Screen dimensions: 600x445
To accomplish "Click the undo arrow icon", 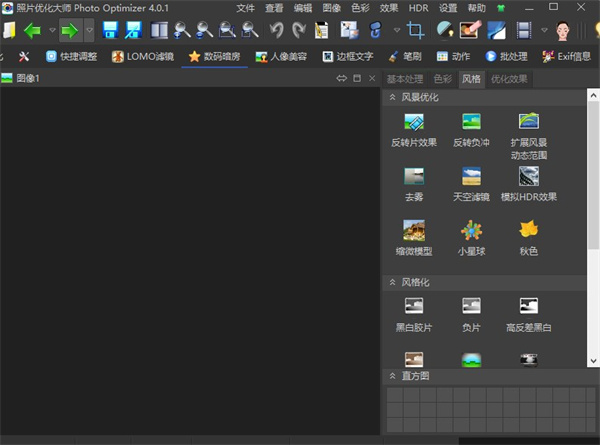I will pos(276,30).
